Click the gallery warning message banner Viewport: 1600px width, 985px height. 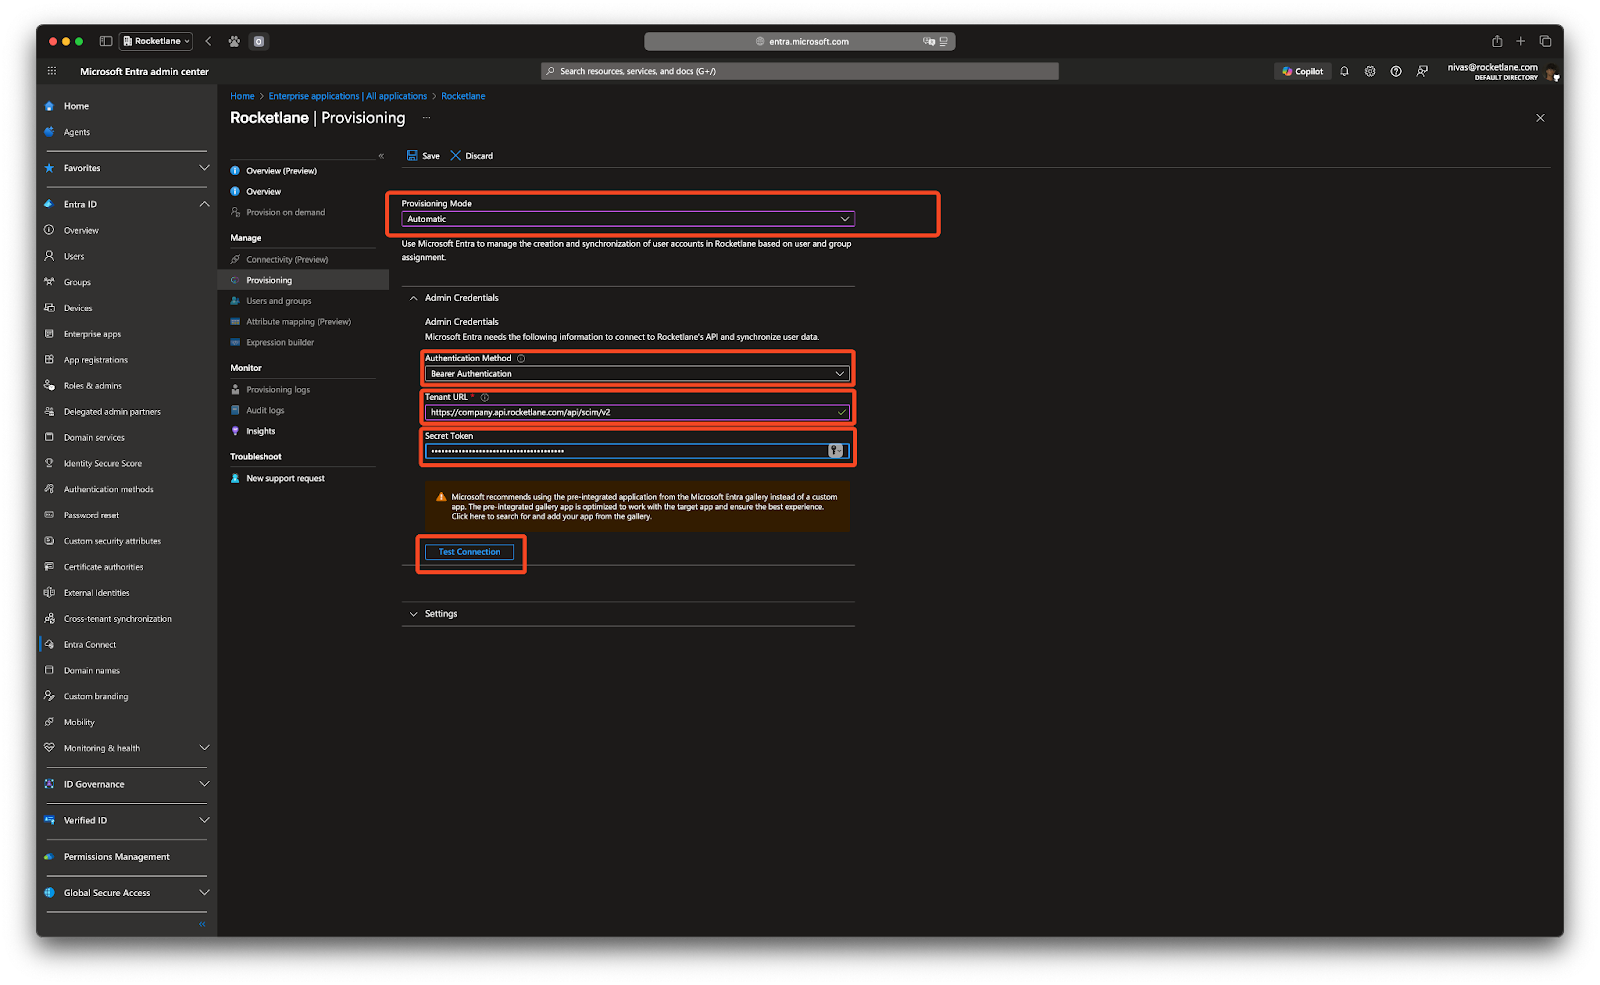point(637,507)
